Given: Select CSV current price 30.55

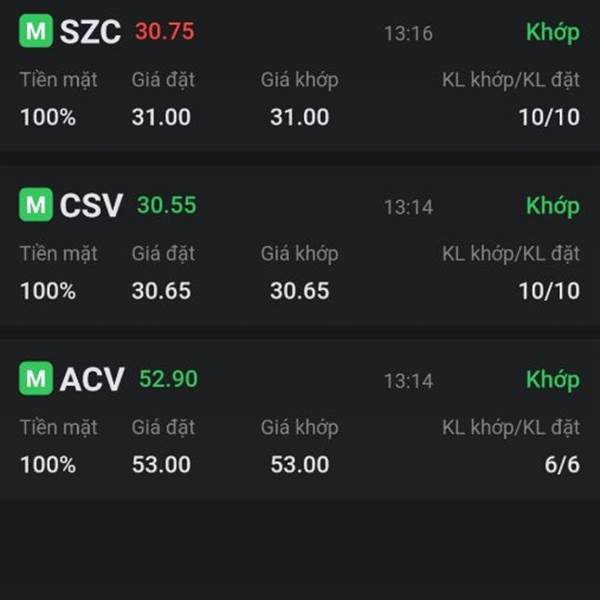Looking at the screenshot, I should pos(167,205).
